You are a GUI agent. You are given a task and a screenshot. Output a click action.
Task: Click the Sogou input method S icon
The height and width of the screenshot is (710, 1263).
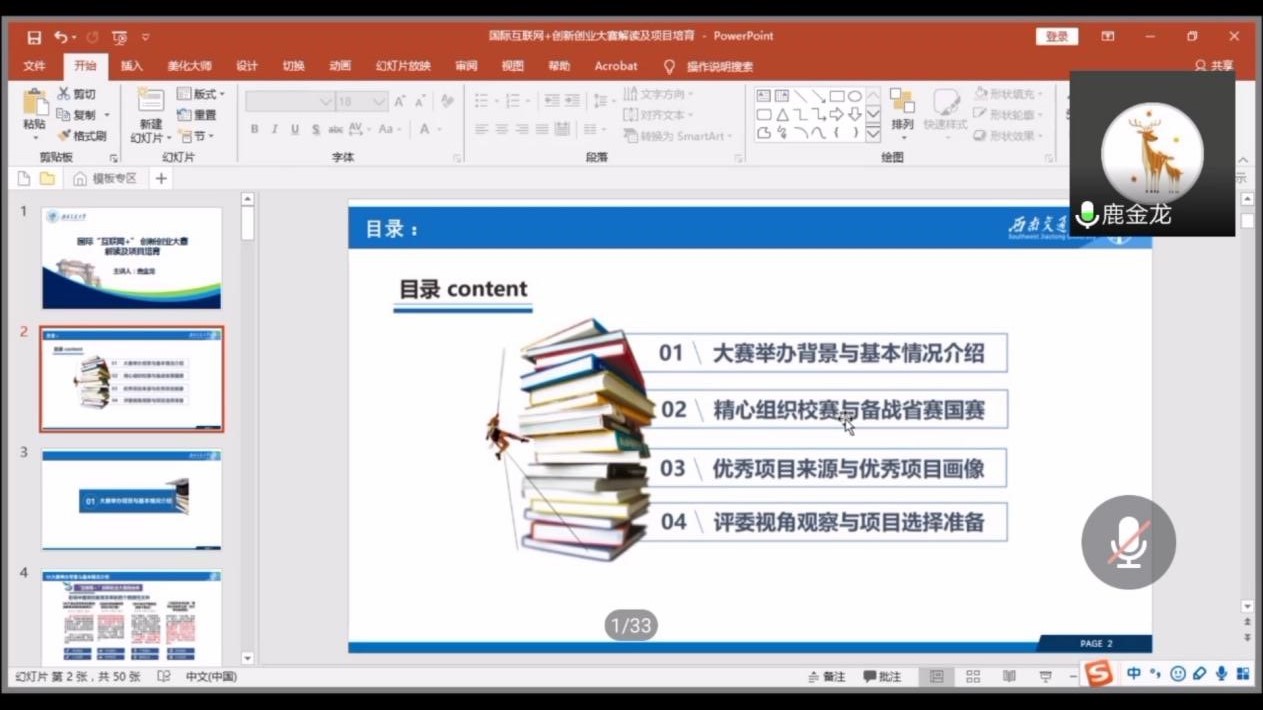tap(1098, 674)
